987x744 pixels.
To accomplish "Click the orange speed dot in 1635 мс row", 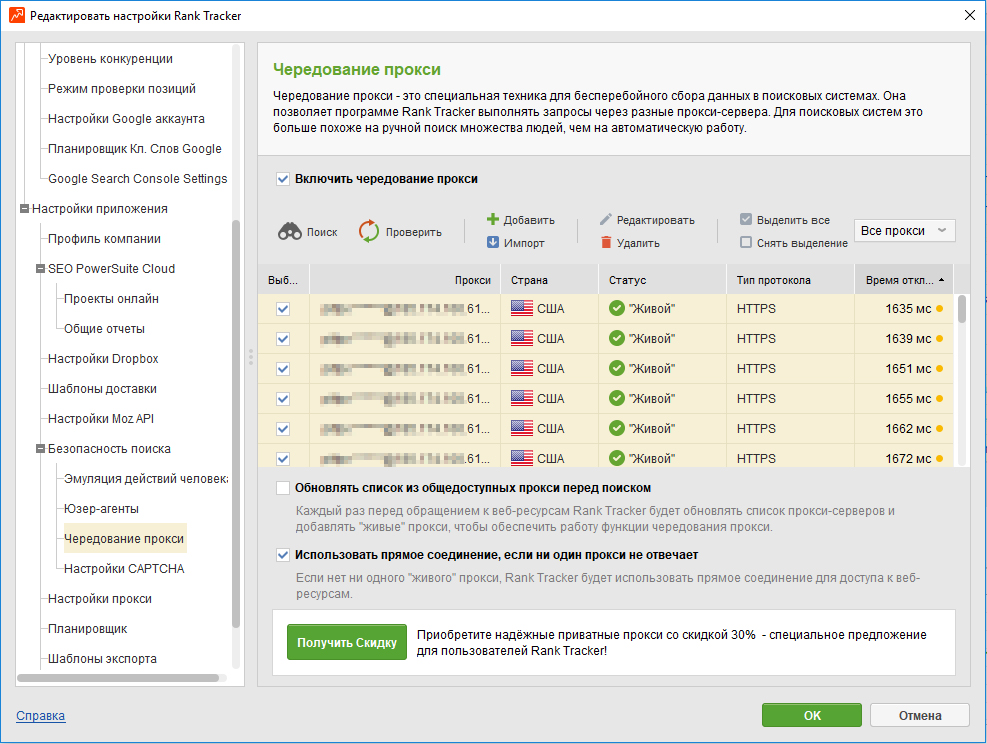I will (x=940, y=308).
